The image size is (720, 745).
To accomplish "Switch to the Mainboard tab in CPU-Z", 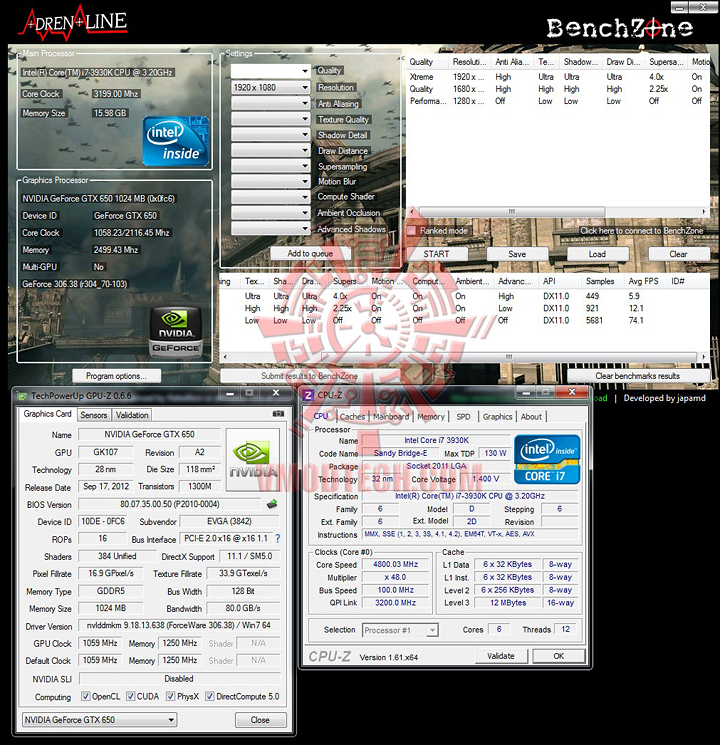I will [x=391, y=417].
